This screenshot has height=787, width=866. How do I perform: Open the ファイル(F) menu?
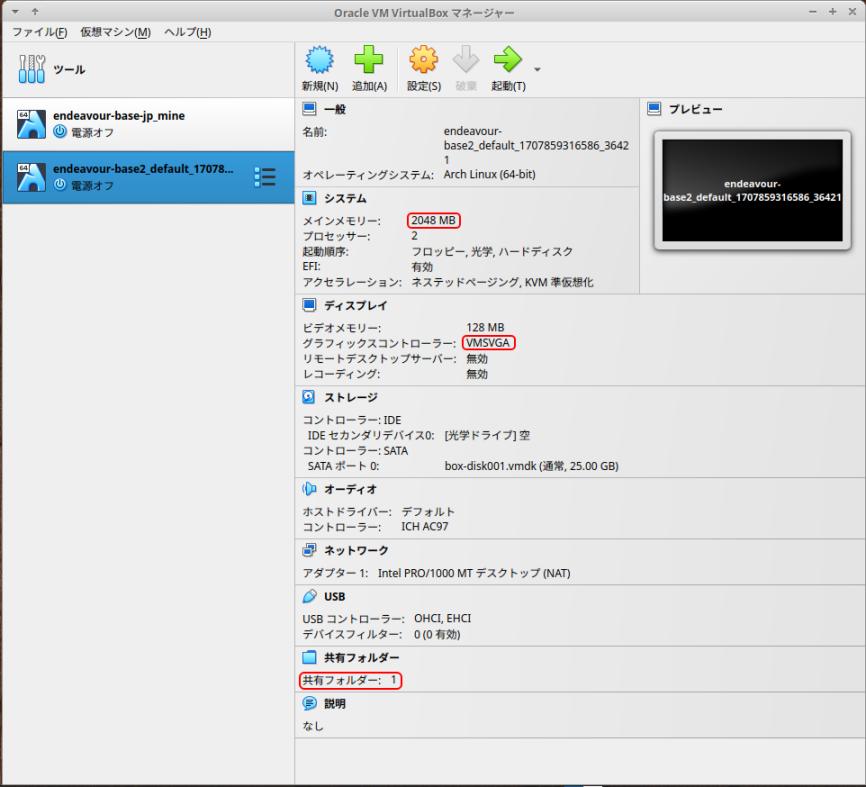click(40, 32)
